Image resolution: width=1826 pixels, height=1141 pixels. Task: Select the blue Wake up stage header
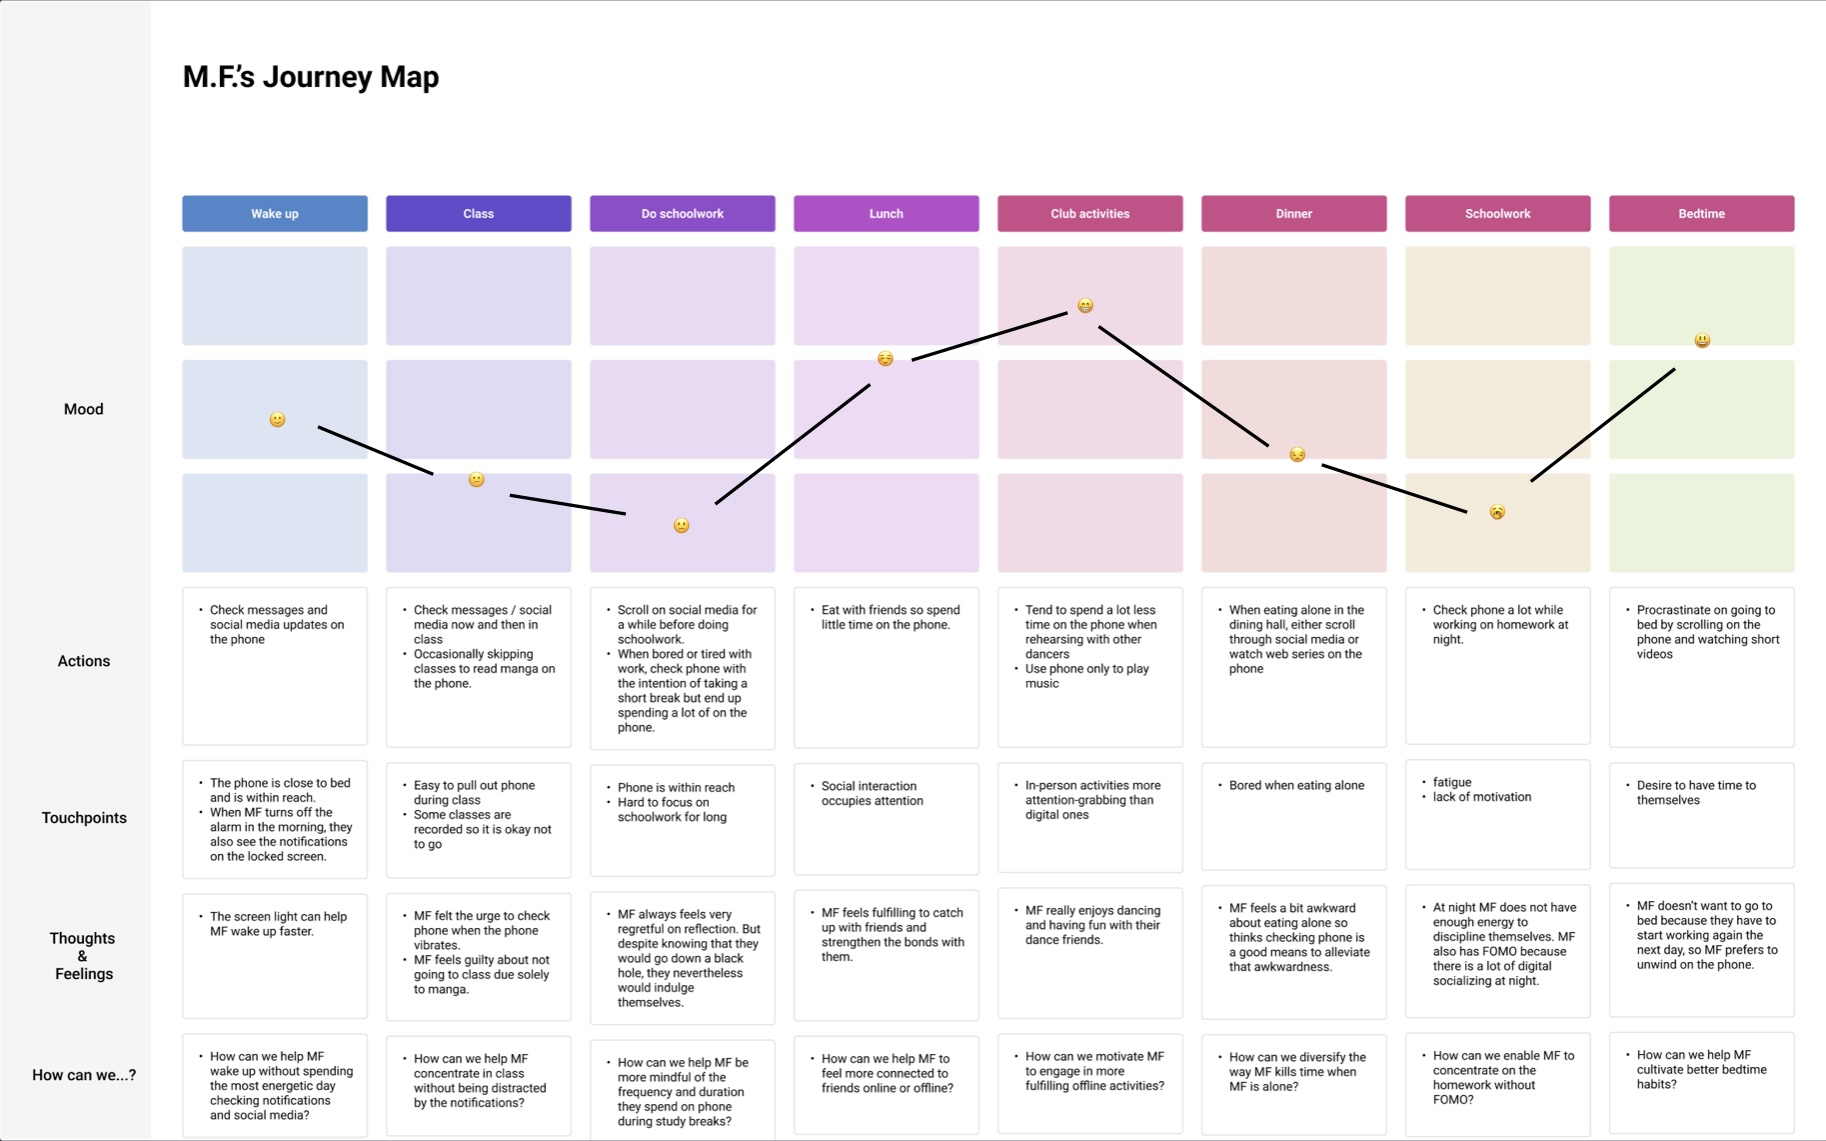(275, 214)
